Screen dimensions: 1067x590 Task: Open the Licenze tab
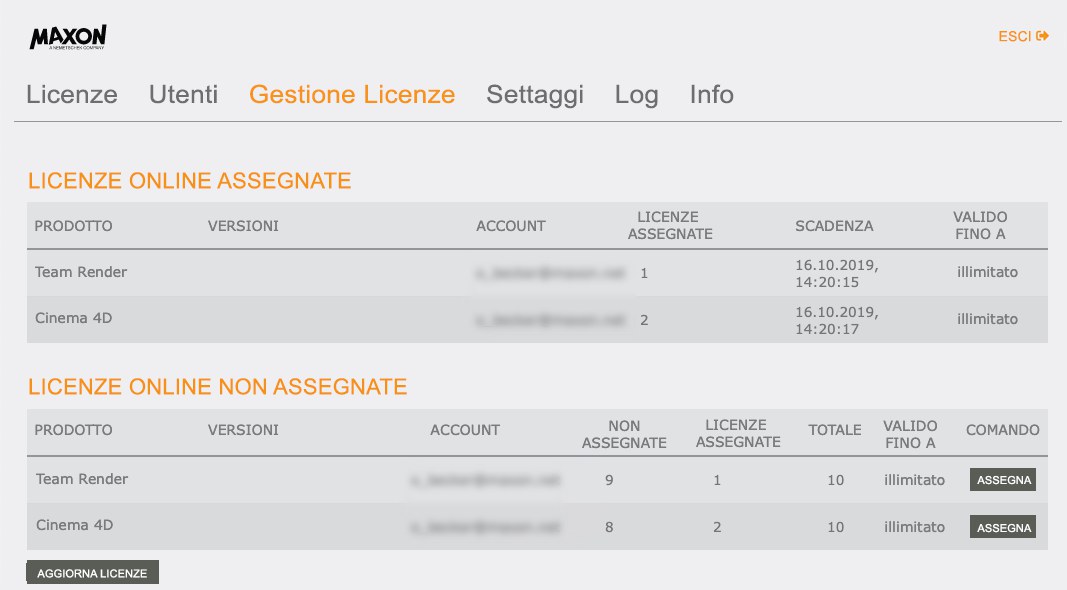[71, 95]
